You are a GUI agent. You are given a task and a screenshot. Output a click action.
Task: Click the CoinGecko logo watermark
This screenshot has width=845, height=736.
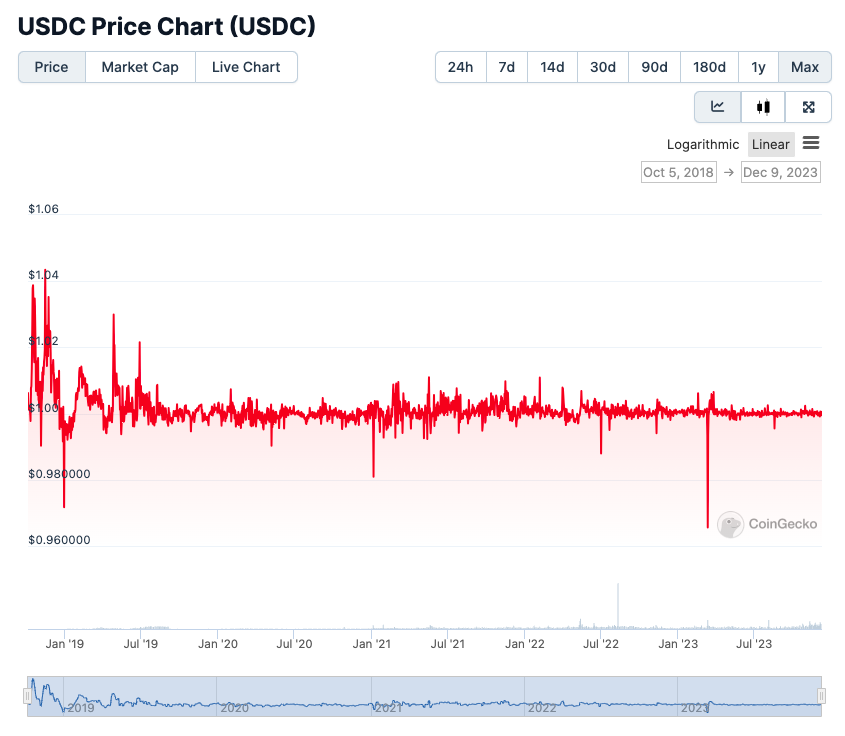click(768, 524)
